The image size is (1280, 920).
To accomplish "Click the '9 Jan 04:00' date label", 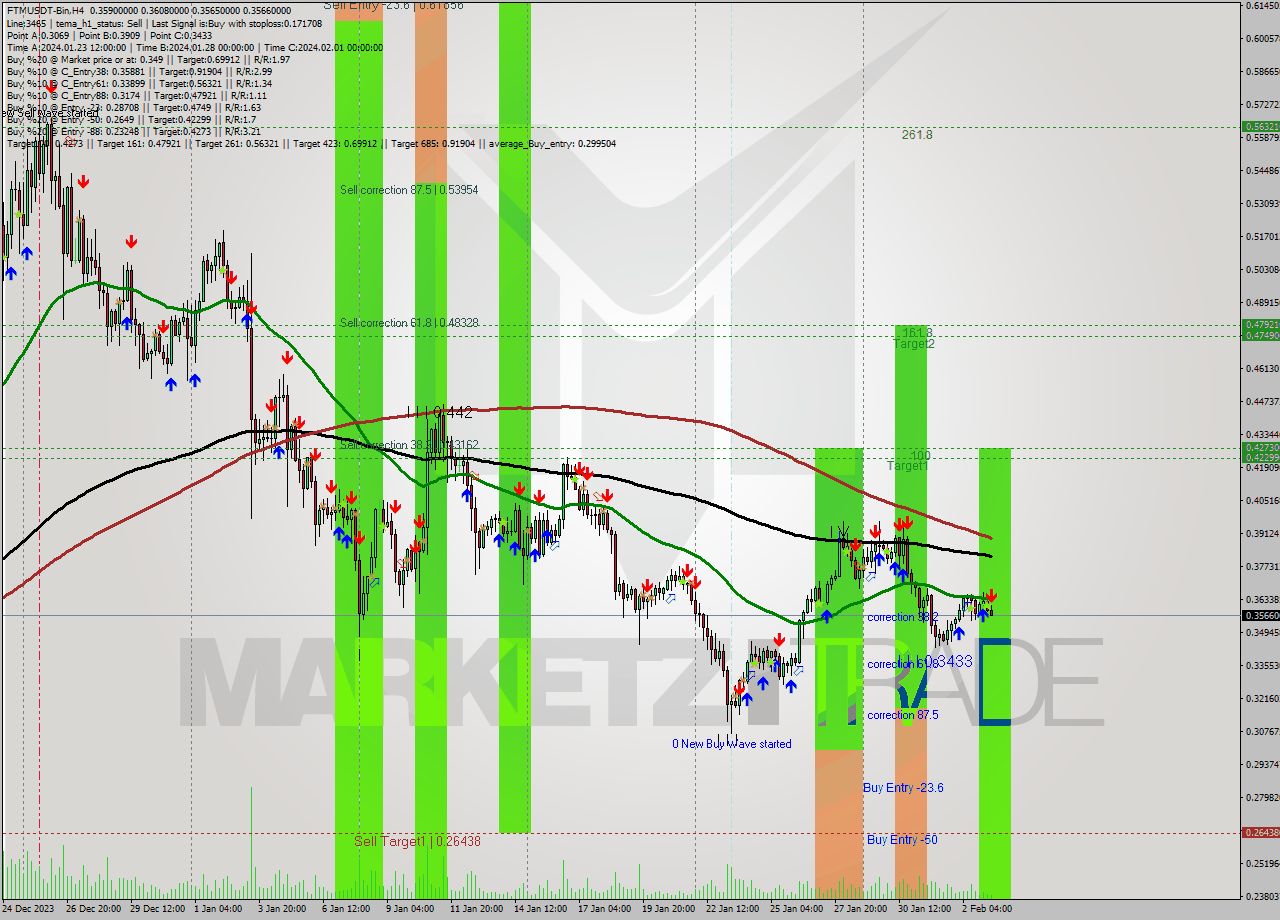I will [408, 909].
